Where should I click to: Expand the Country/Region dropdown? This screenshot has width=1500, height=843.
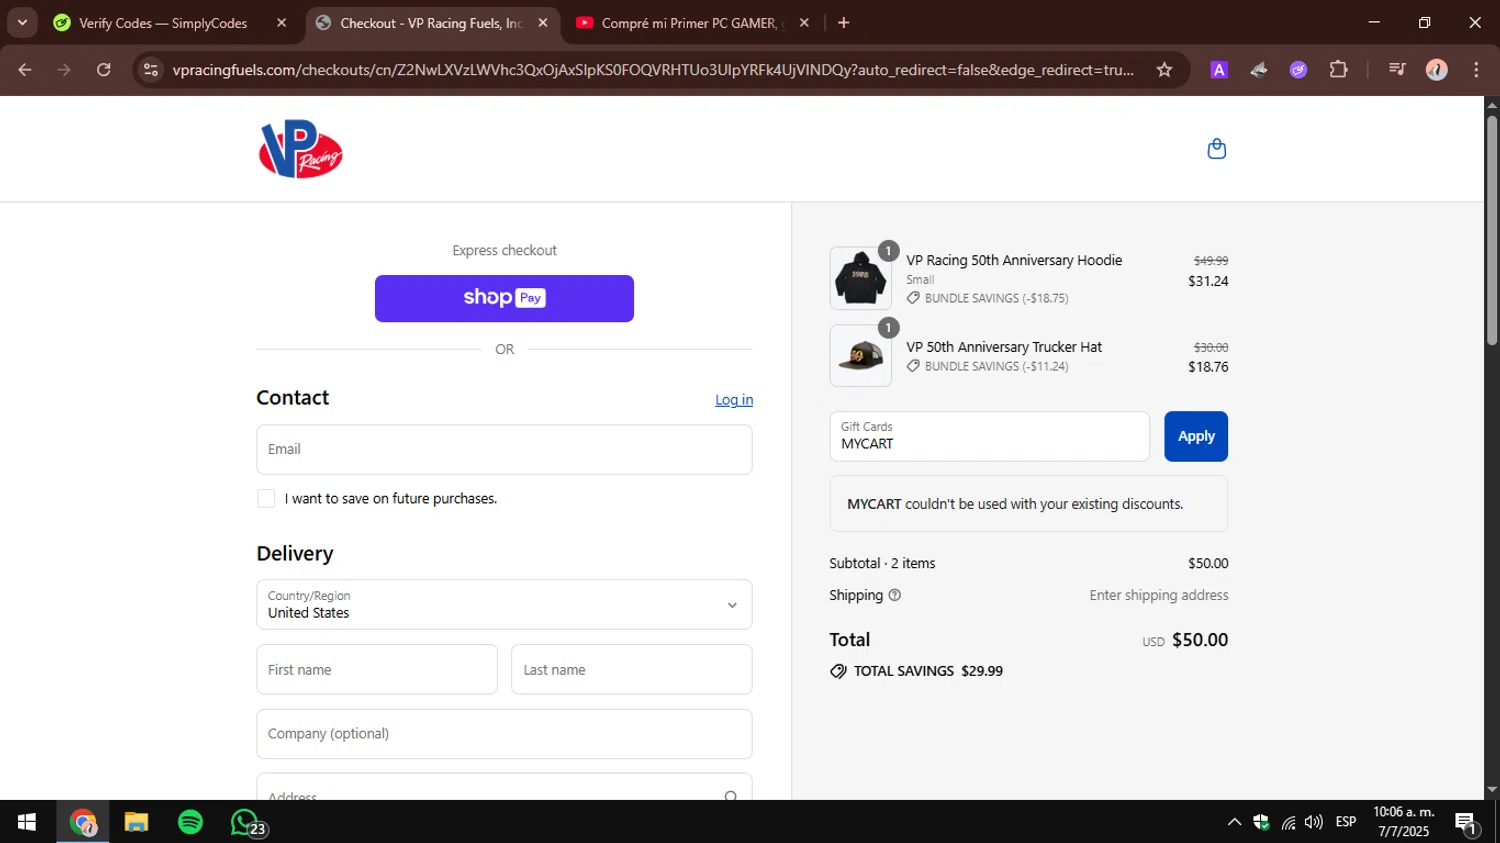click(504, 604)
